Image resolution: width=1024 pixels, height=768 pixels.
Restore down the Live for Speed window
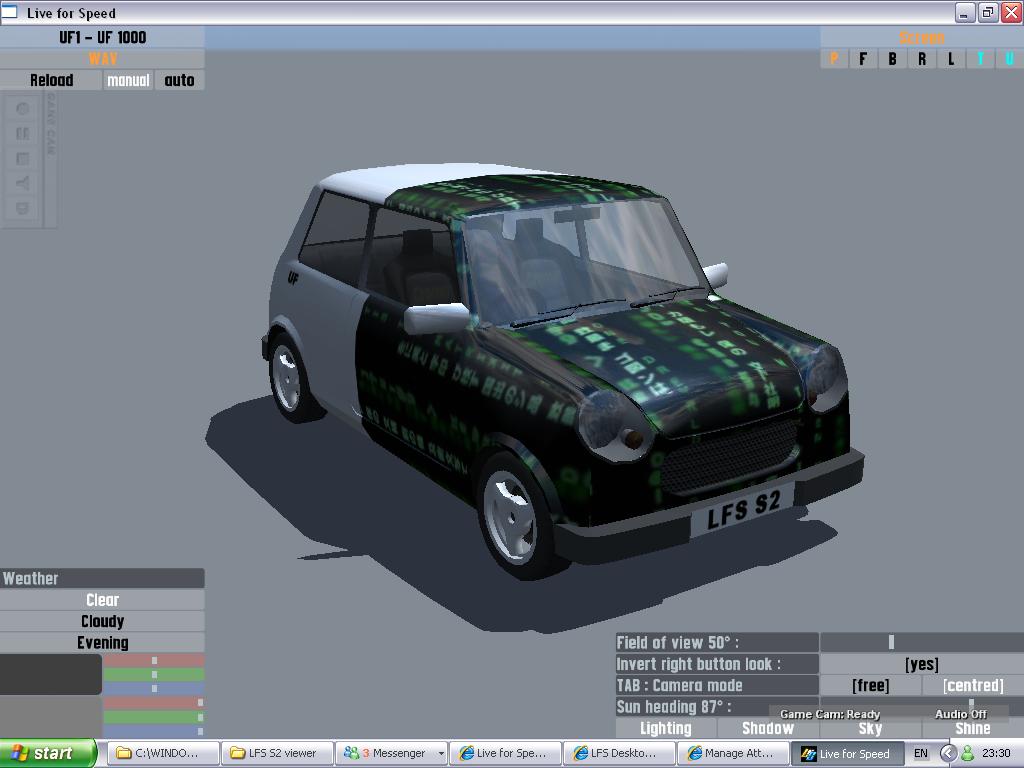point(987,12)
